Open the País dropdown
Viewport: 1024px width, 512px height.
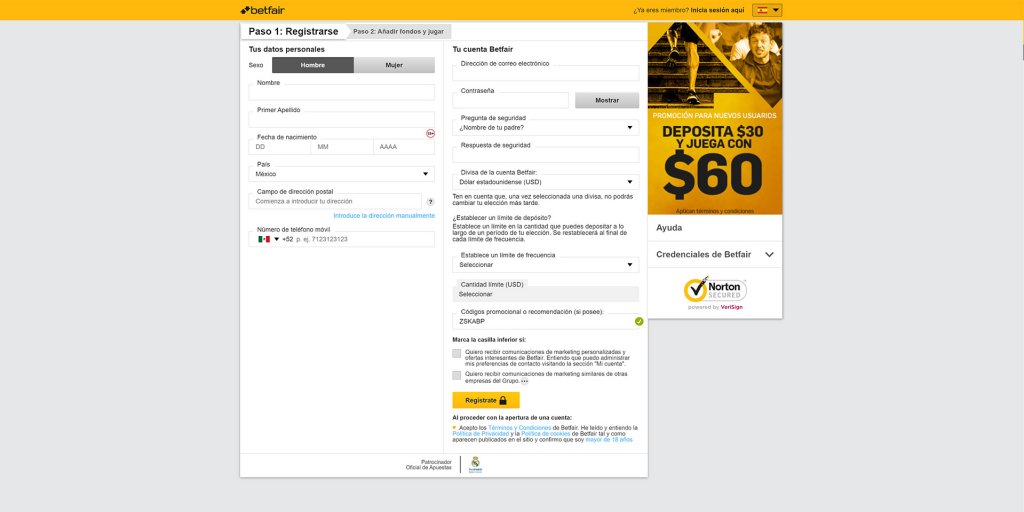(342, 174)
